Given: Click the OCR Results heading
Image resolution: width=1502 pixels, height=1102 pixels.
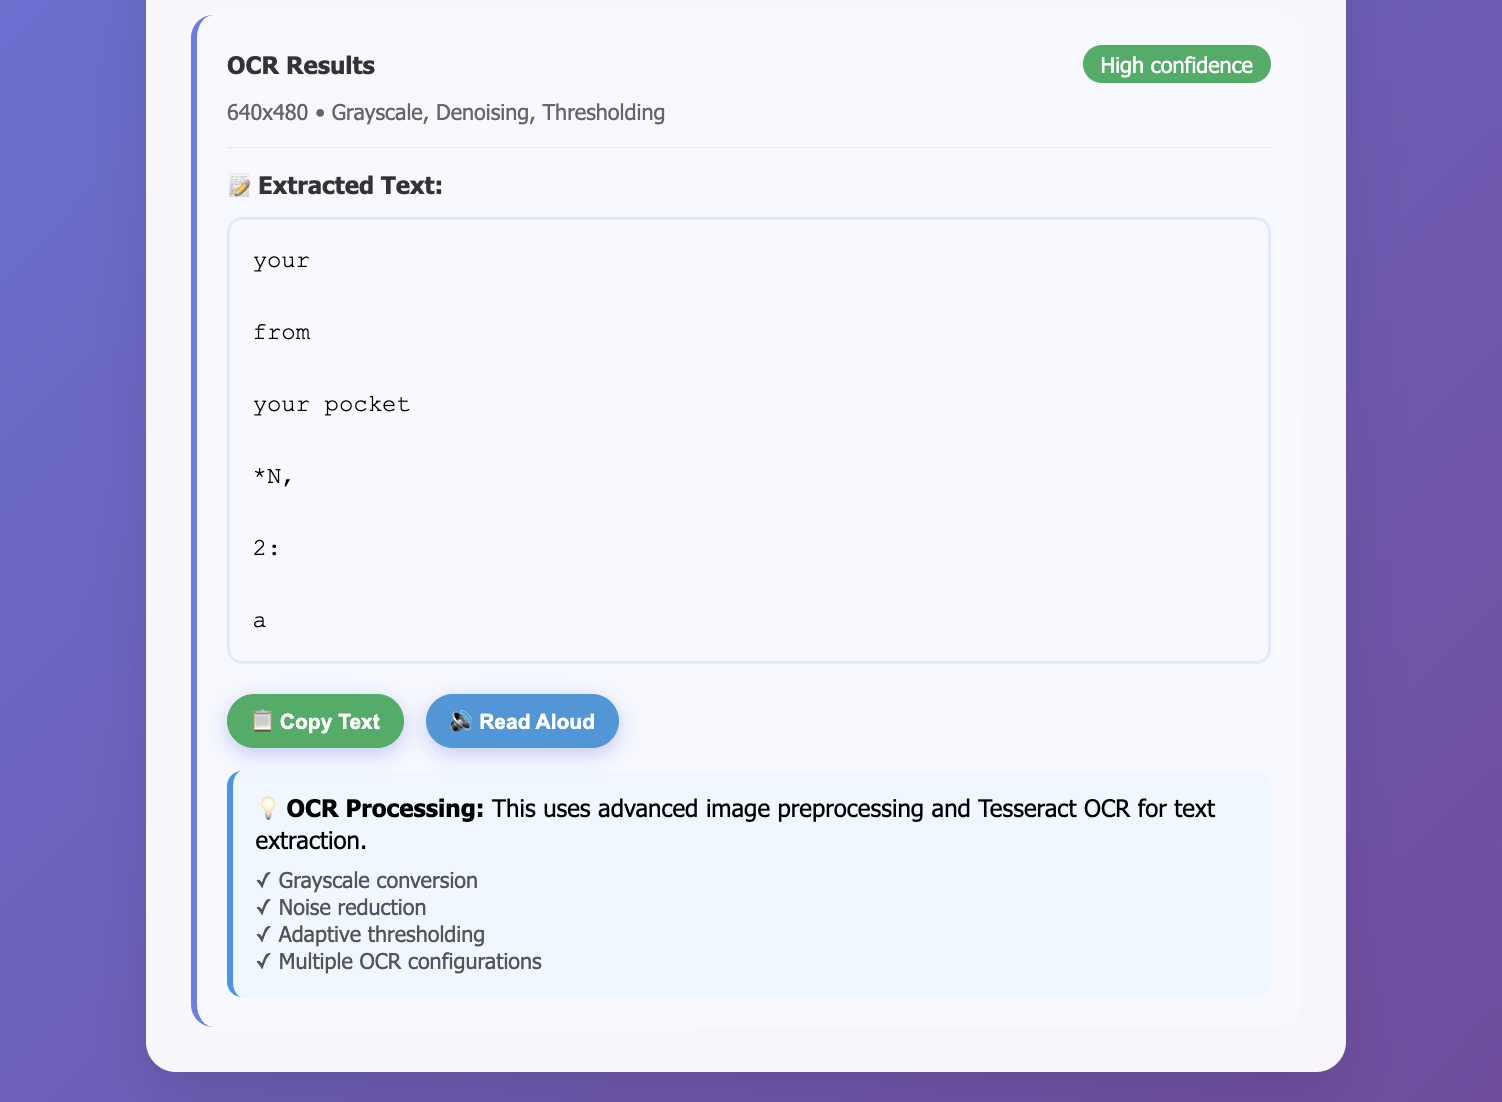Looking at the screenshot, I should pyautogui.click(x=301, y=65).
